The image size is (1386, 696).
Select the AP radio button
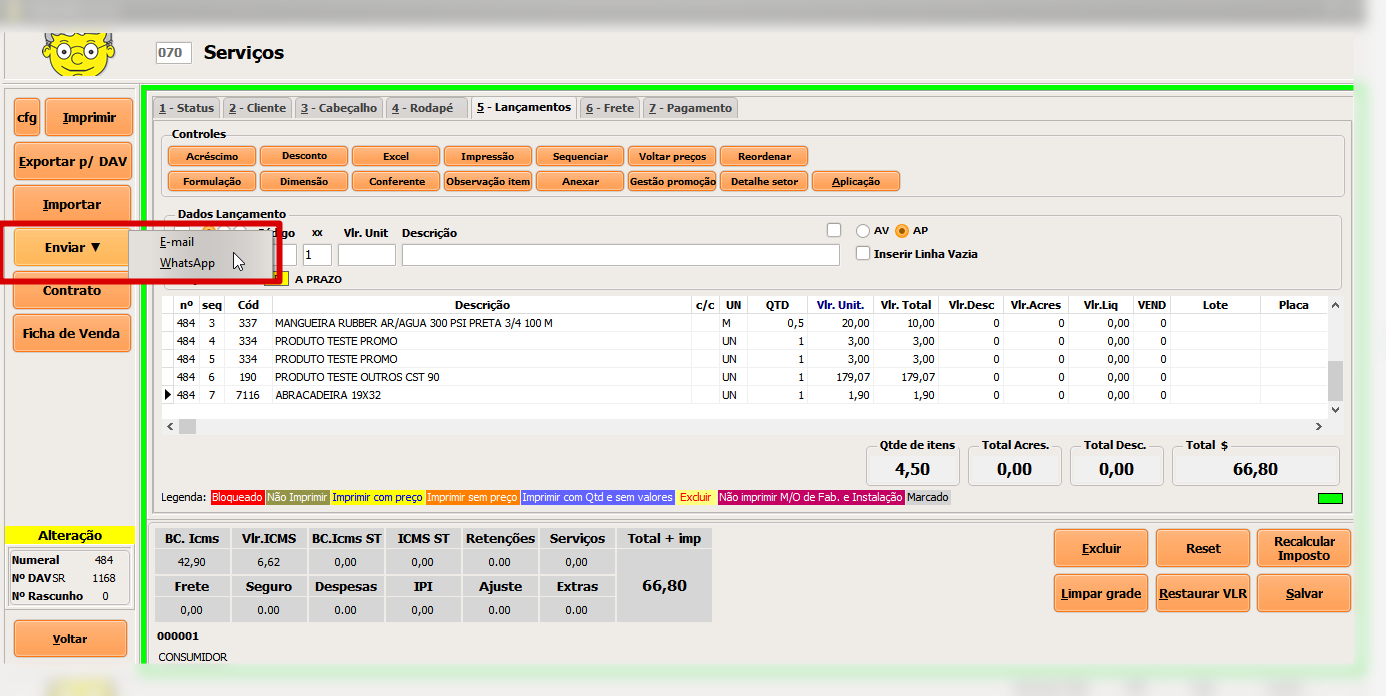pos(902,230)
